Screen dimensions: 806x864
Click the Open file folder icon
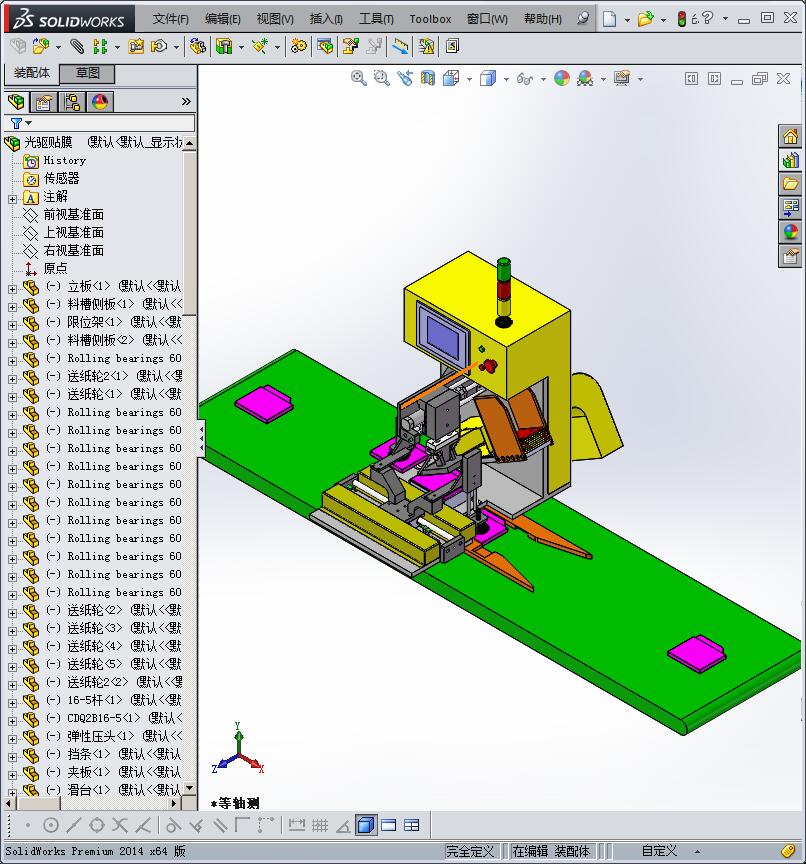645,19
